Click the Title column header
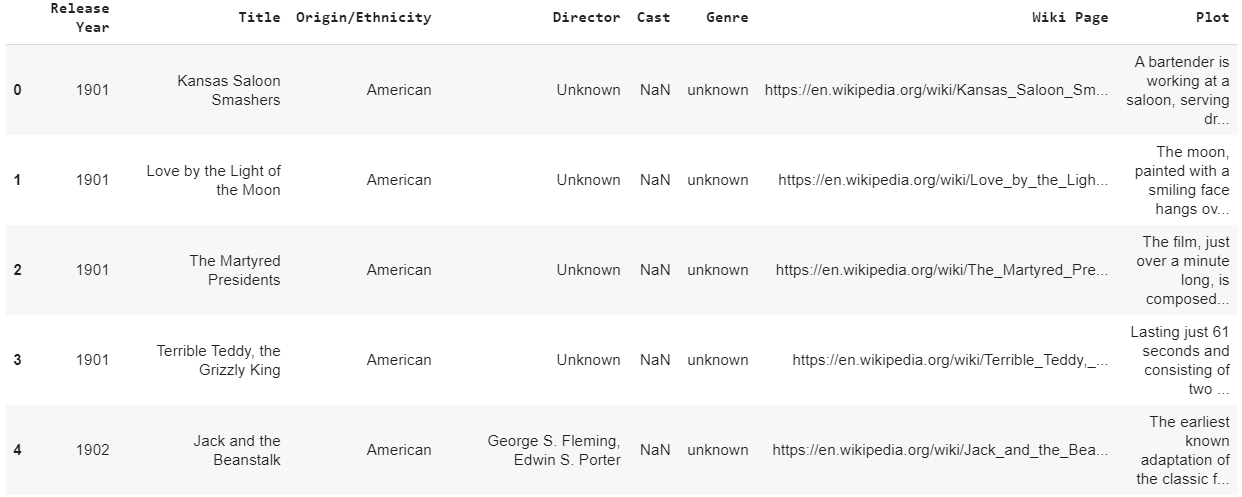The width and height of the screenshot is (1242, 497). 259,18
